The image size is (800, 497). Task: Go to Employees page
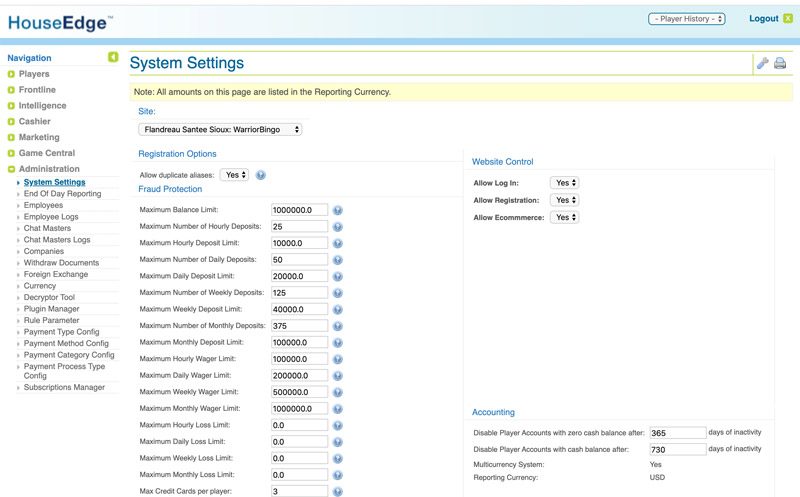(x=43, y=205)
